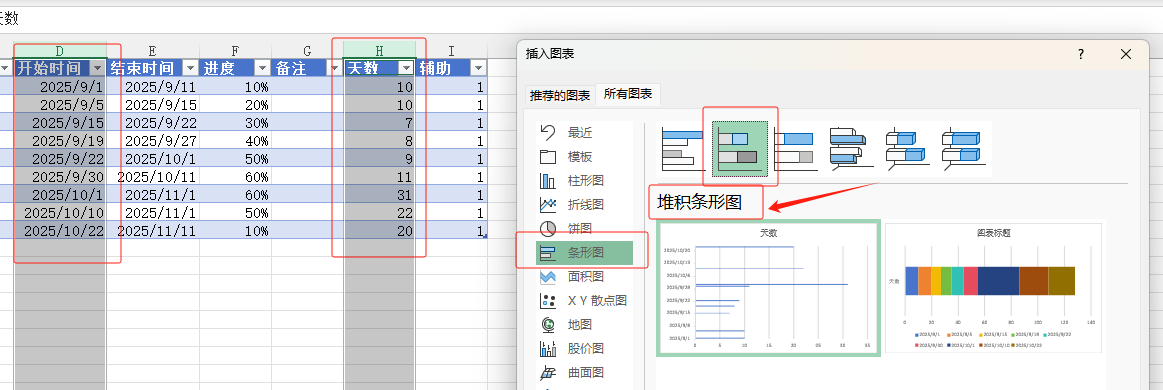This screenshot has height=390, width=1163.
Task: Pick the 3-D 100% stacked bar icon
Action: coord(962,148)
